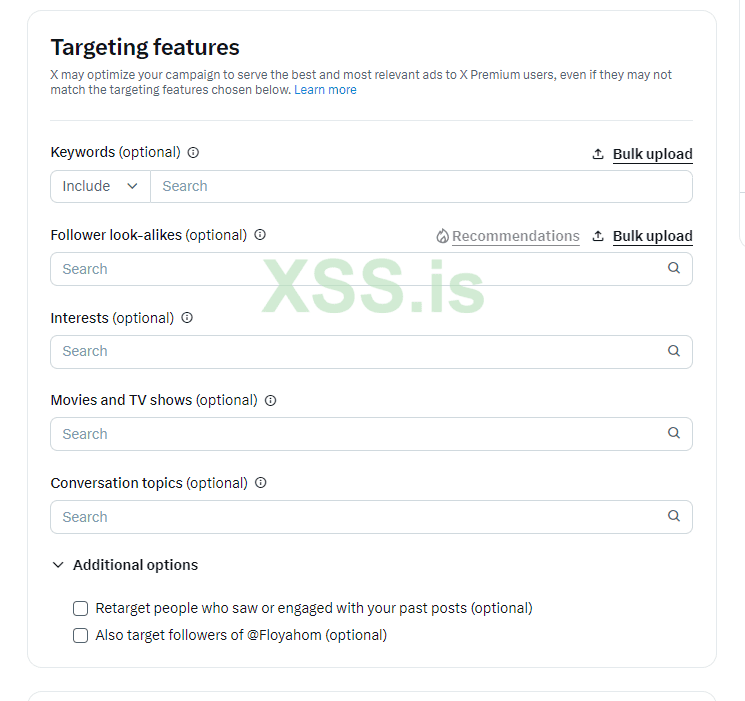
Task: Click the Interests search input box
Action: pos(360,351)
